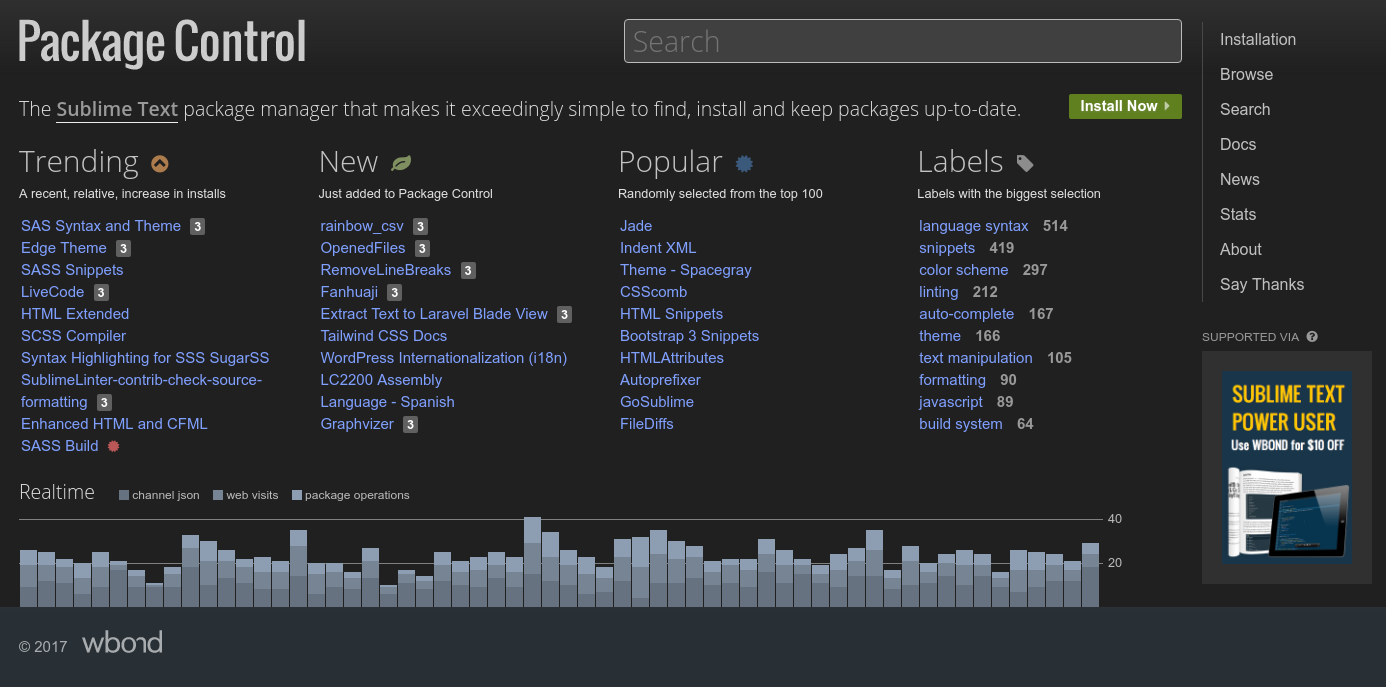The width and height of the screenshot is (1386, 687).
Task: Click the Package Control site title
Action: pyautogui.click(x=162, y=42)
